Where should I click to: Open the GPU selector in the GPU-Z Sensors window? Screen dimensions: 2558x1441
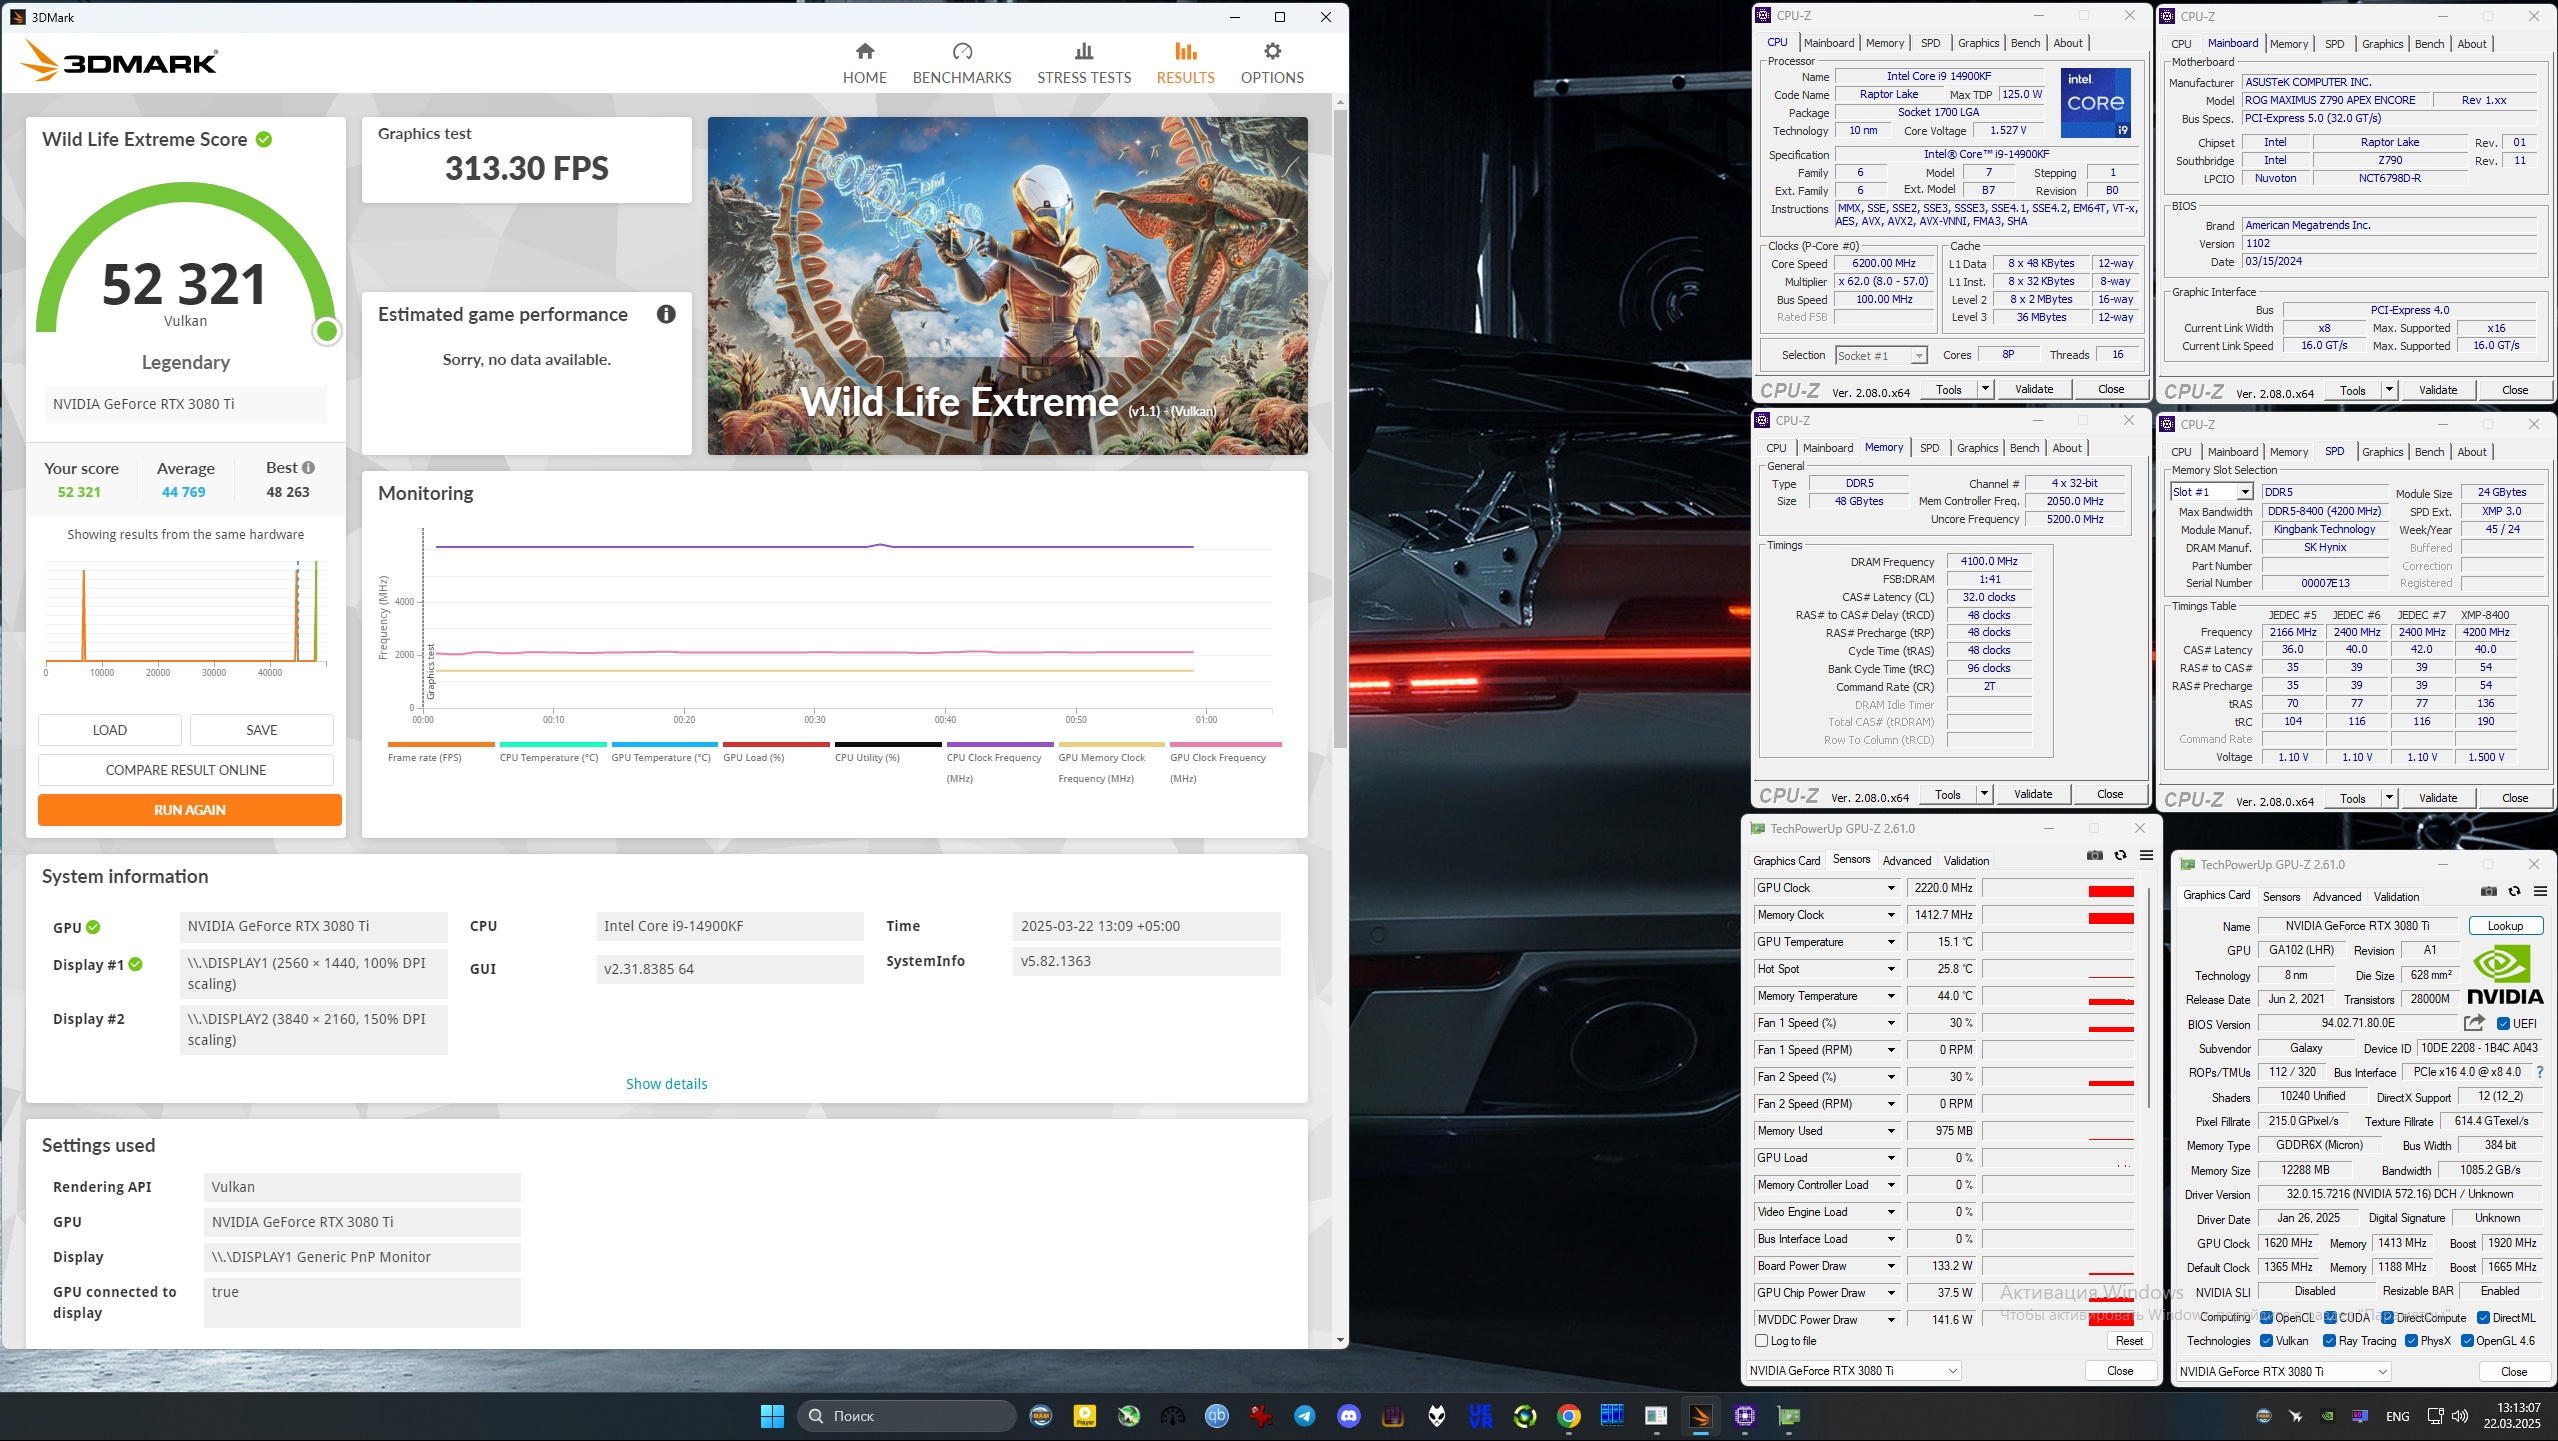click(x=1853, y=1371)
